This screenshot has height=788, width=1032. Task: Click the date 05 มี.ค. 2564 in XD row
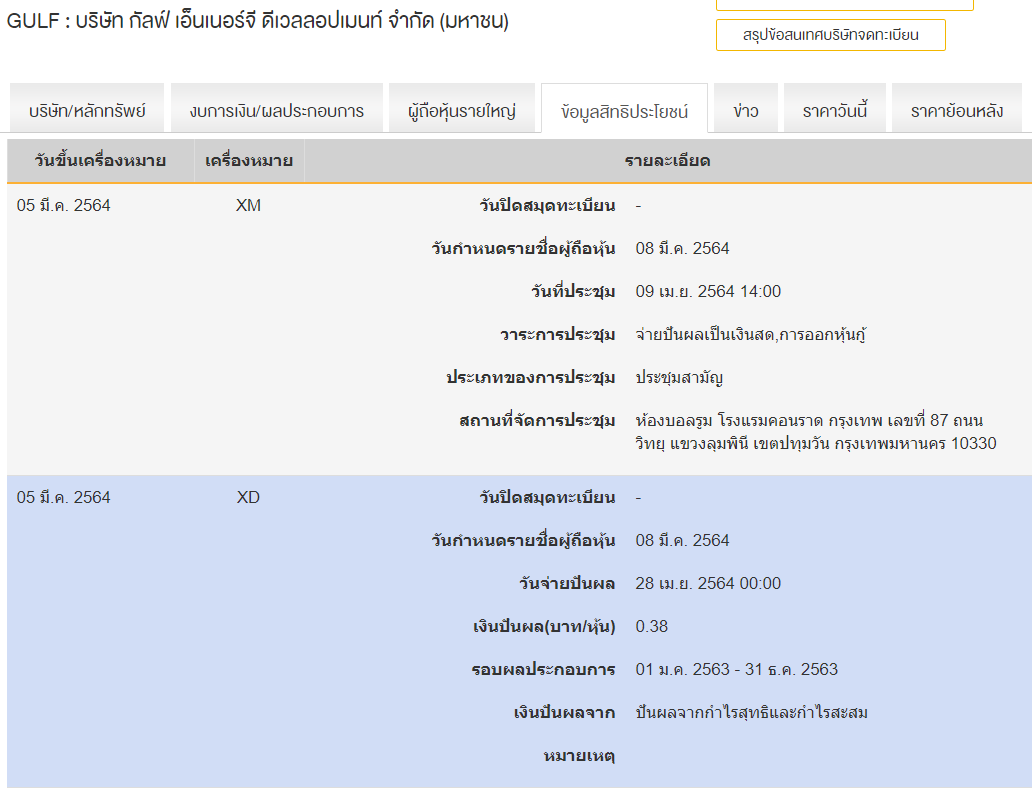pyautogui.click(x=63, y=497)
